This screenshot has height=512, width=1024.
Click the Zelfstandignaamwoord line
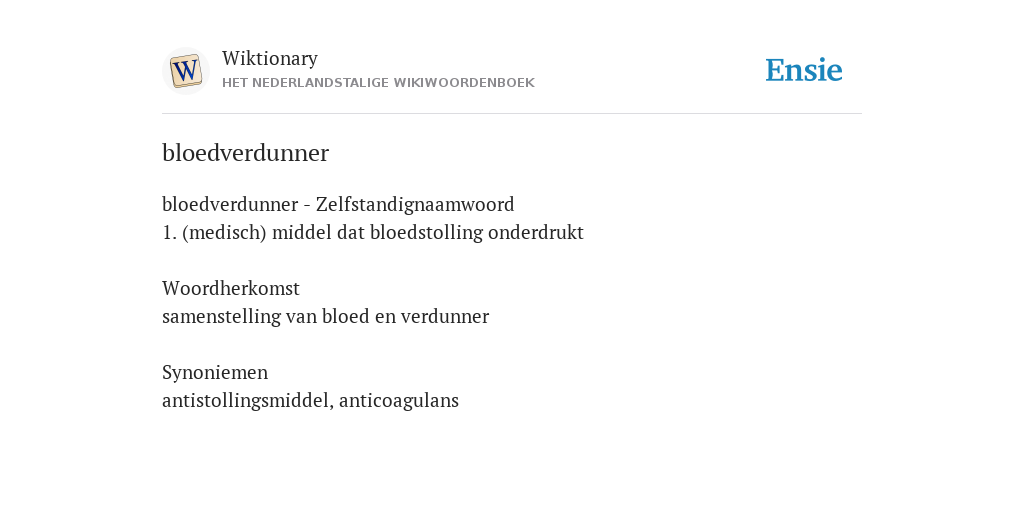pos(338,204)
